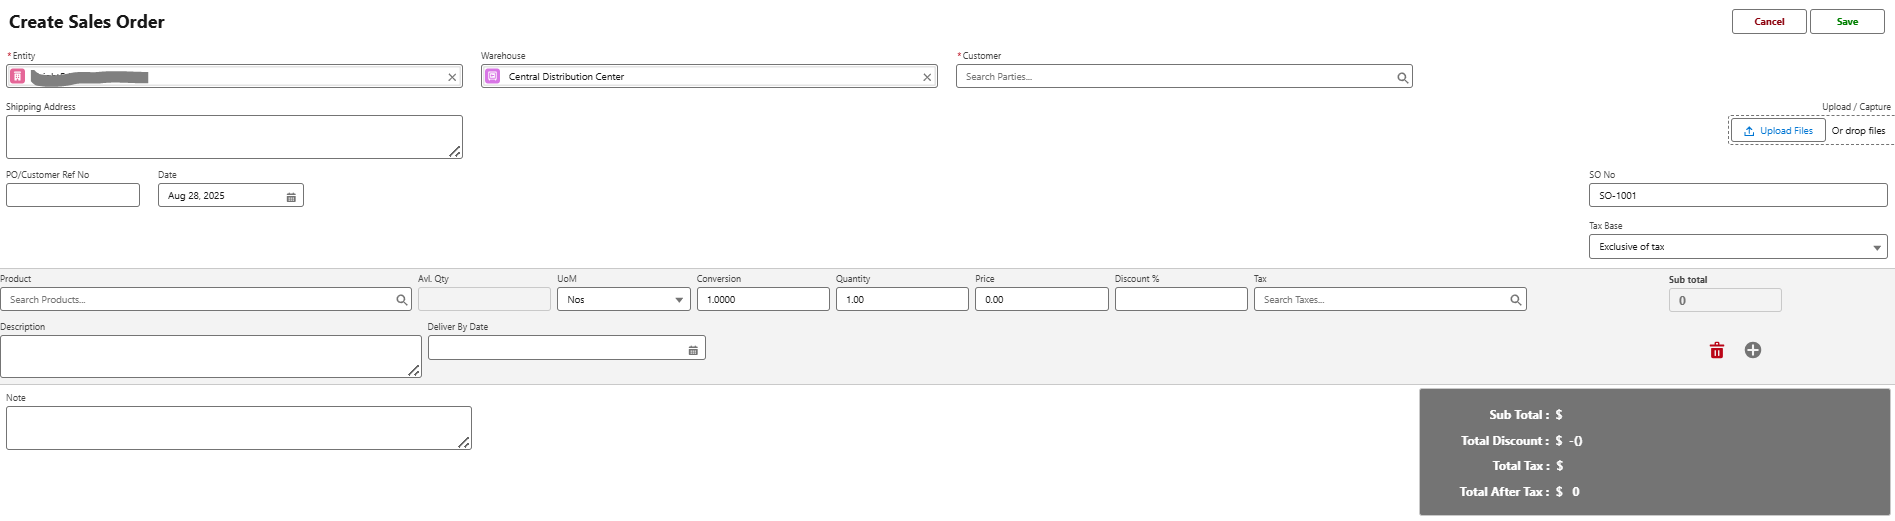Click the Search Products field
The image size is (1895, 521).
(x=205, y=299)
